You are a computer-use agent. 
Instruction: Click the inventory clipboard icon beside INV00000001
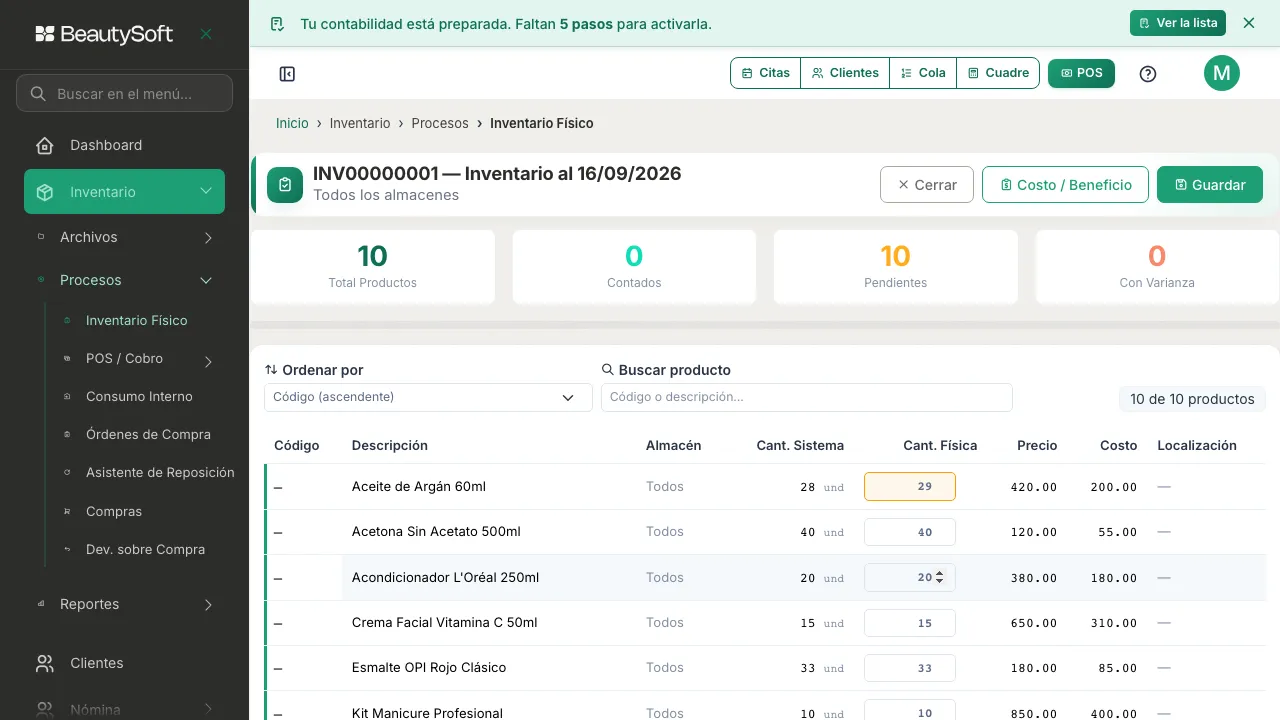tap(285, 185)
